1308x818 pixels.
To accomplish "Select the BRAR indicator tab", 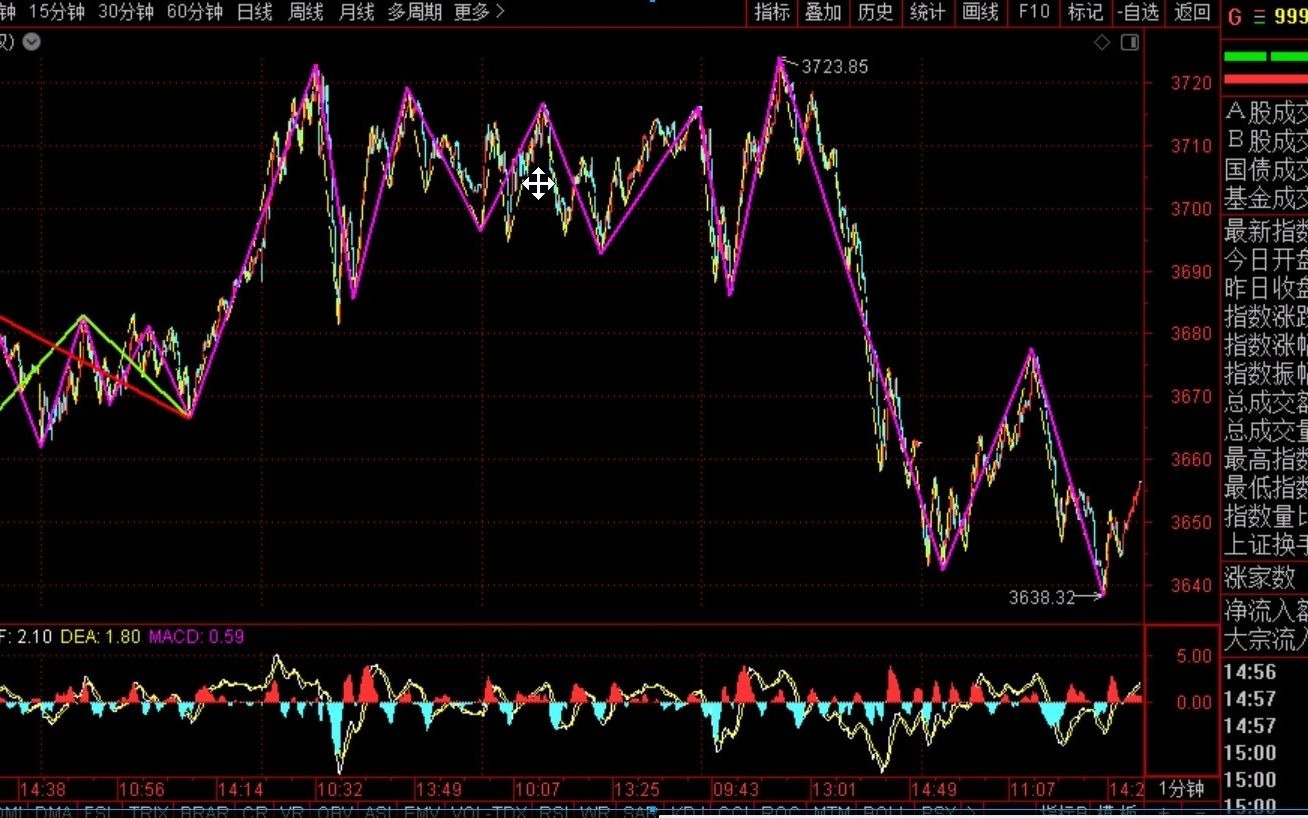I will tap(204, 811).
